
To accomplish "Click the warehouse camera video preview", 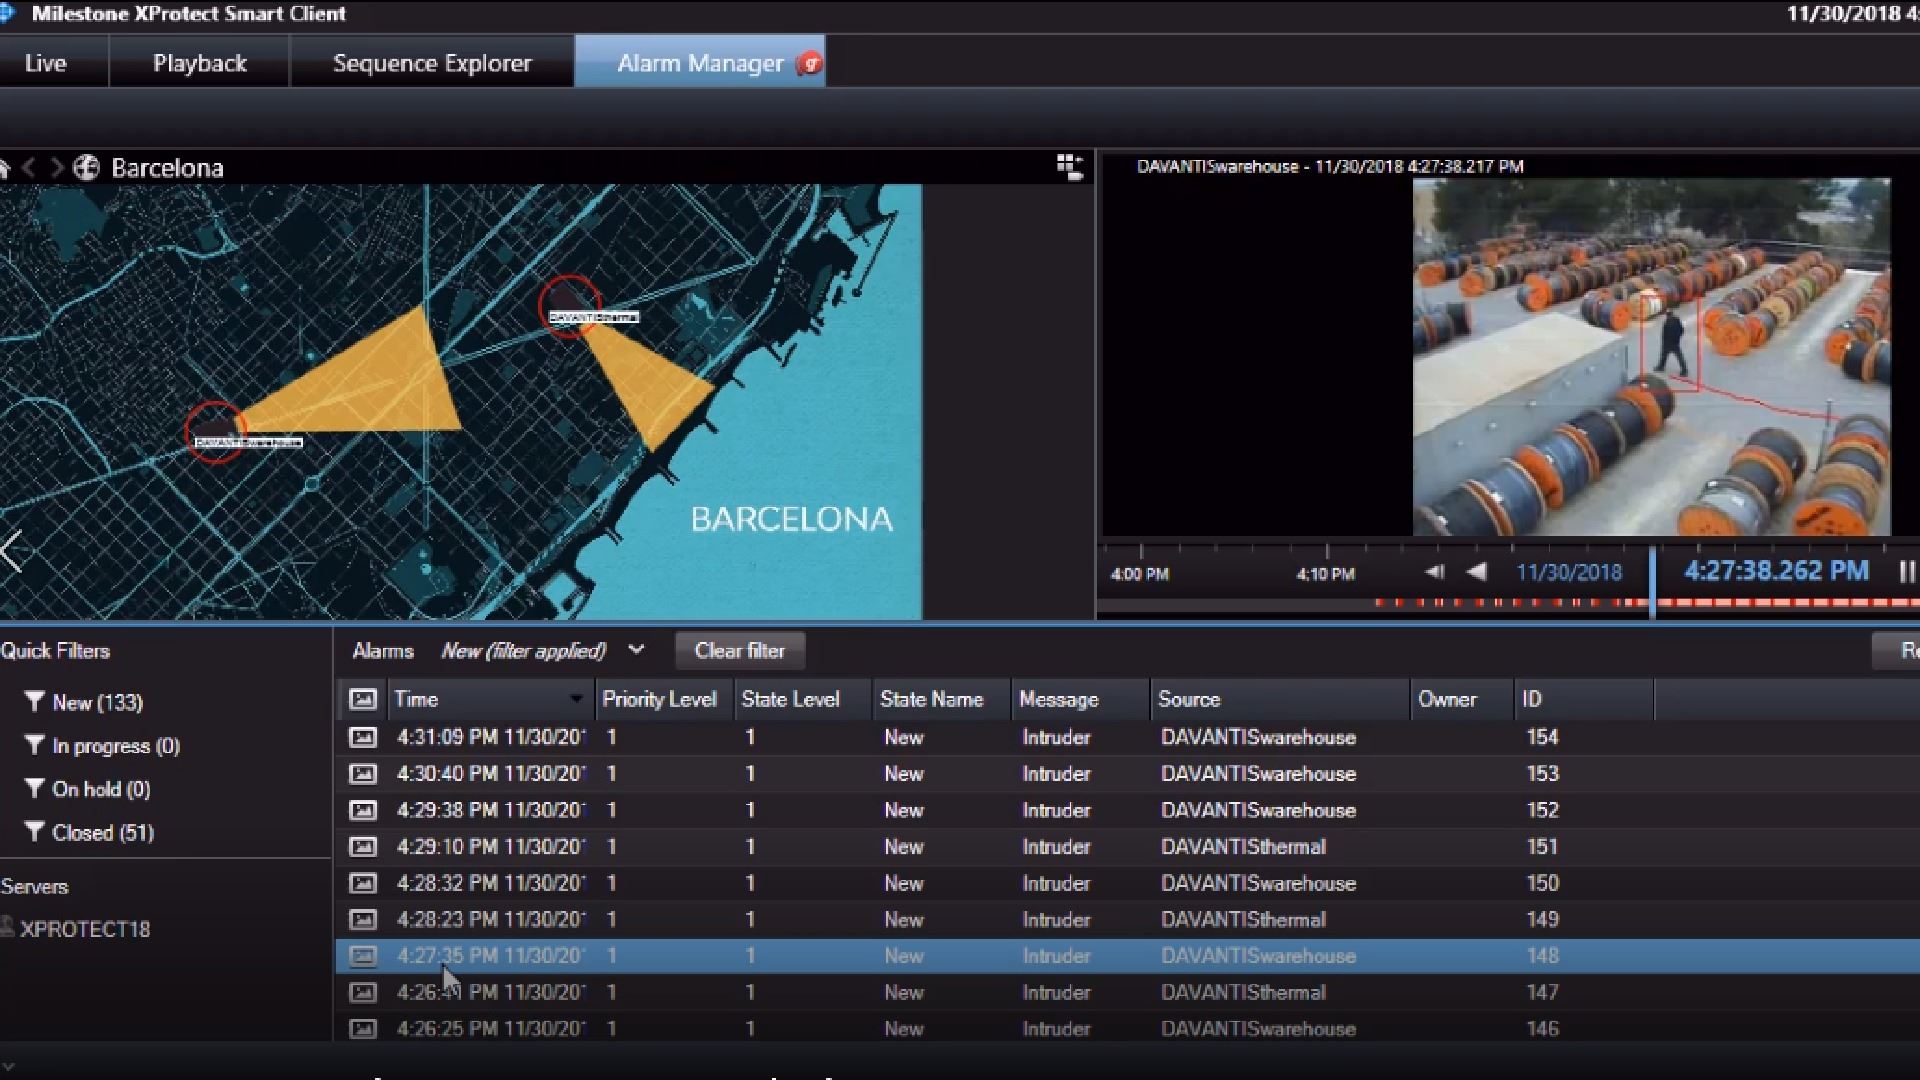I will tap(1651, 357).
